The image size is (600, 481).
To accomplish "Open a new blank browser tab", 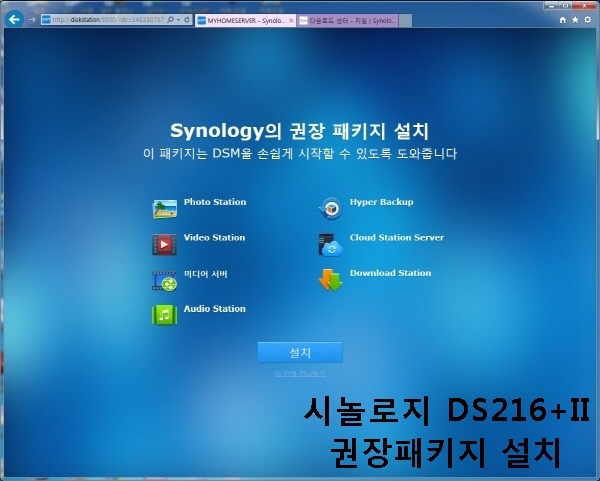I will pyautogui.click(x=405, y=21).
